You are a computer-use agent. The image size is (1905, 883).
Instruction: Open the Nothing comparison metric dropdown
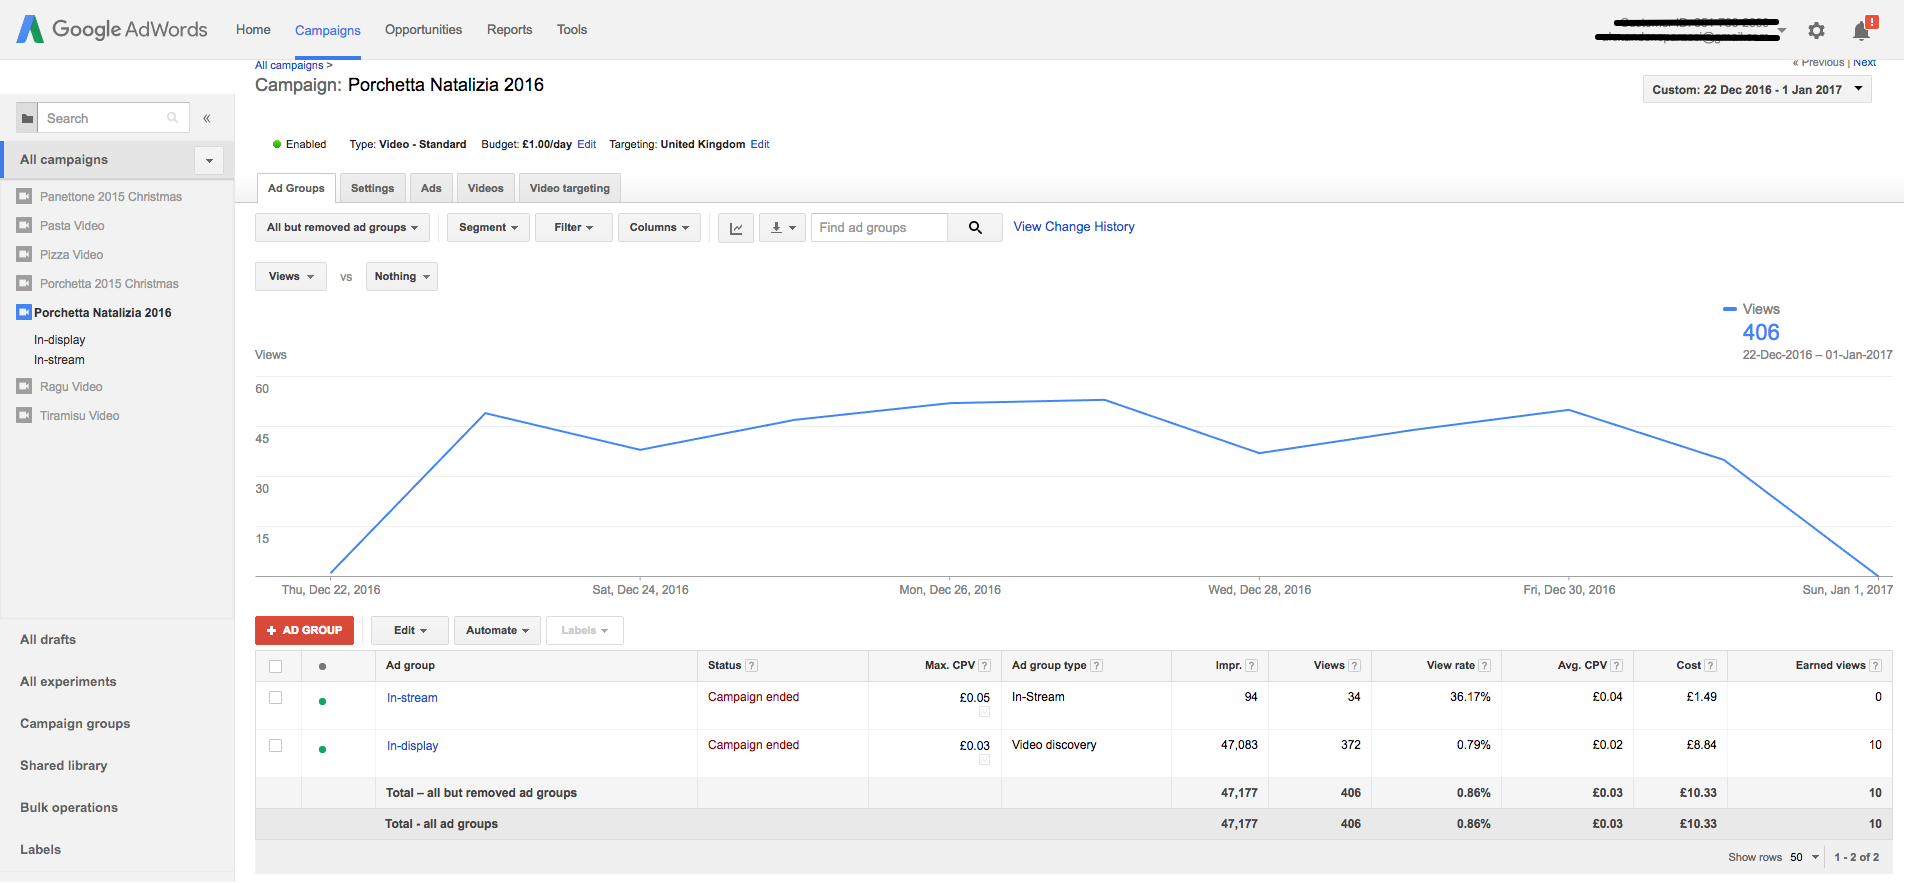pyautogui.click(x=402, y=277)
